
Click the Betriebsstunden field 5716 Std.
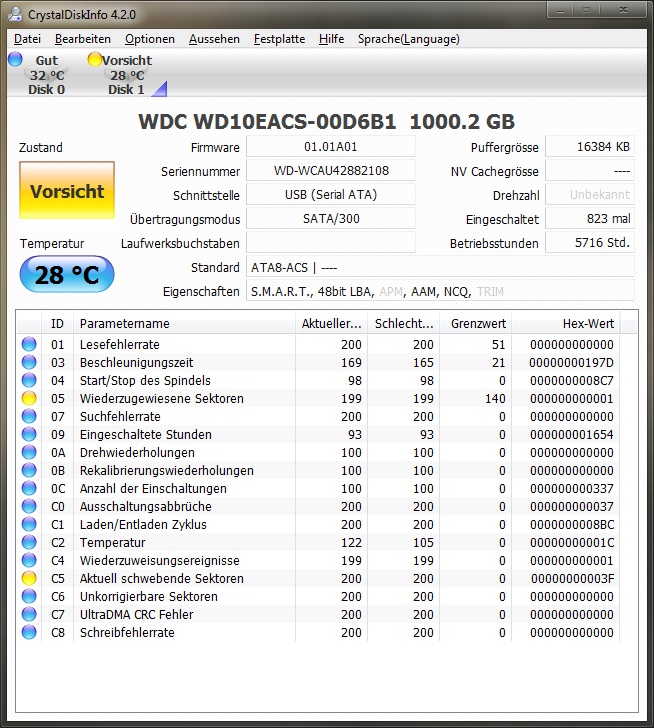click(x=589, y=243)
